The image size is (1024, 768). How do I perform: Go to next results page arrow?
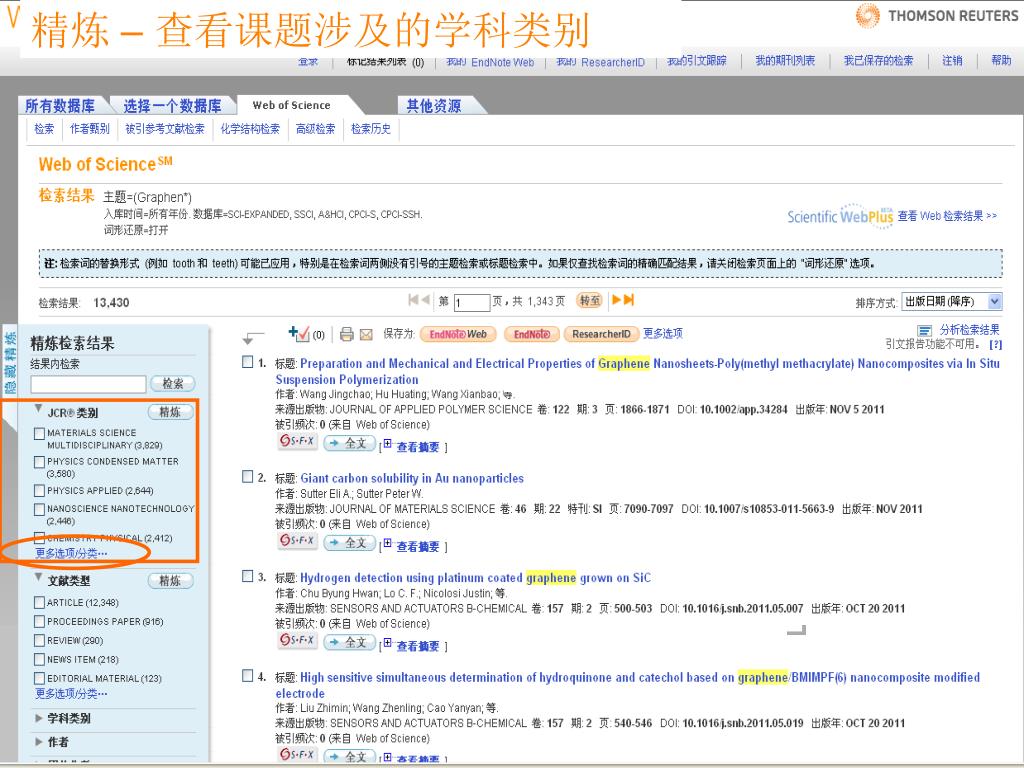coord(616,300)
